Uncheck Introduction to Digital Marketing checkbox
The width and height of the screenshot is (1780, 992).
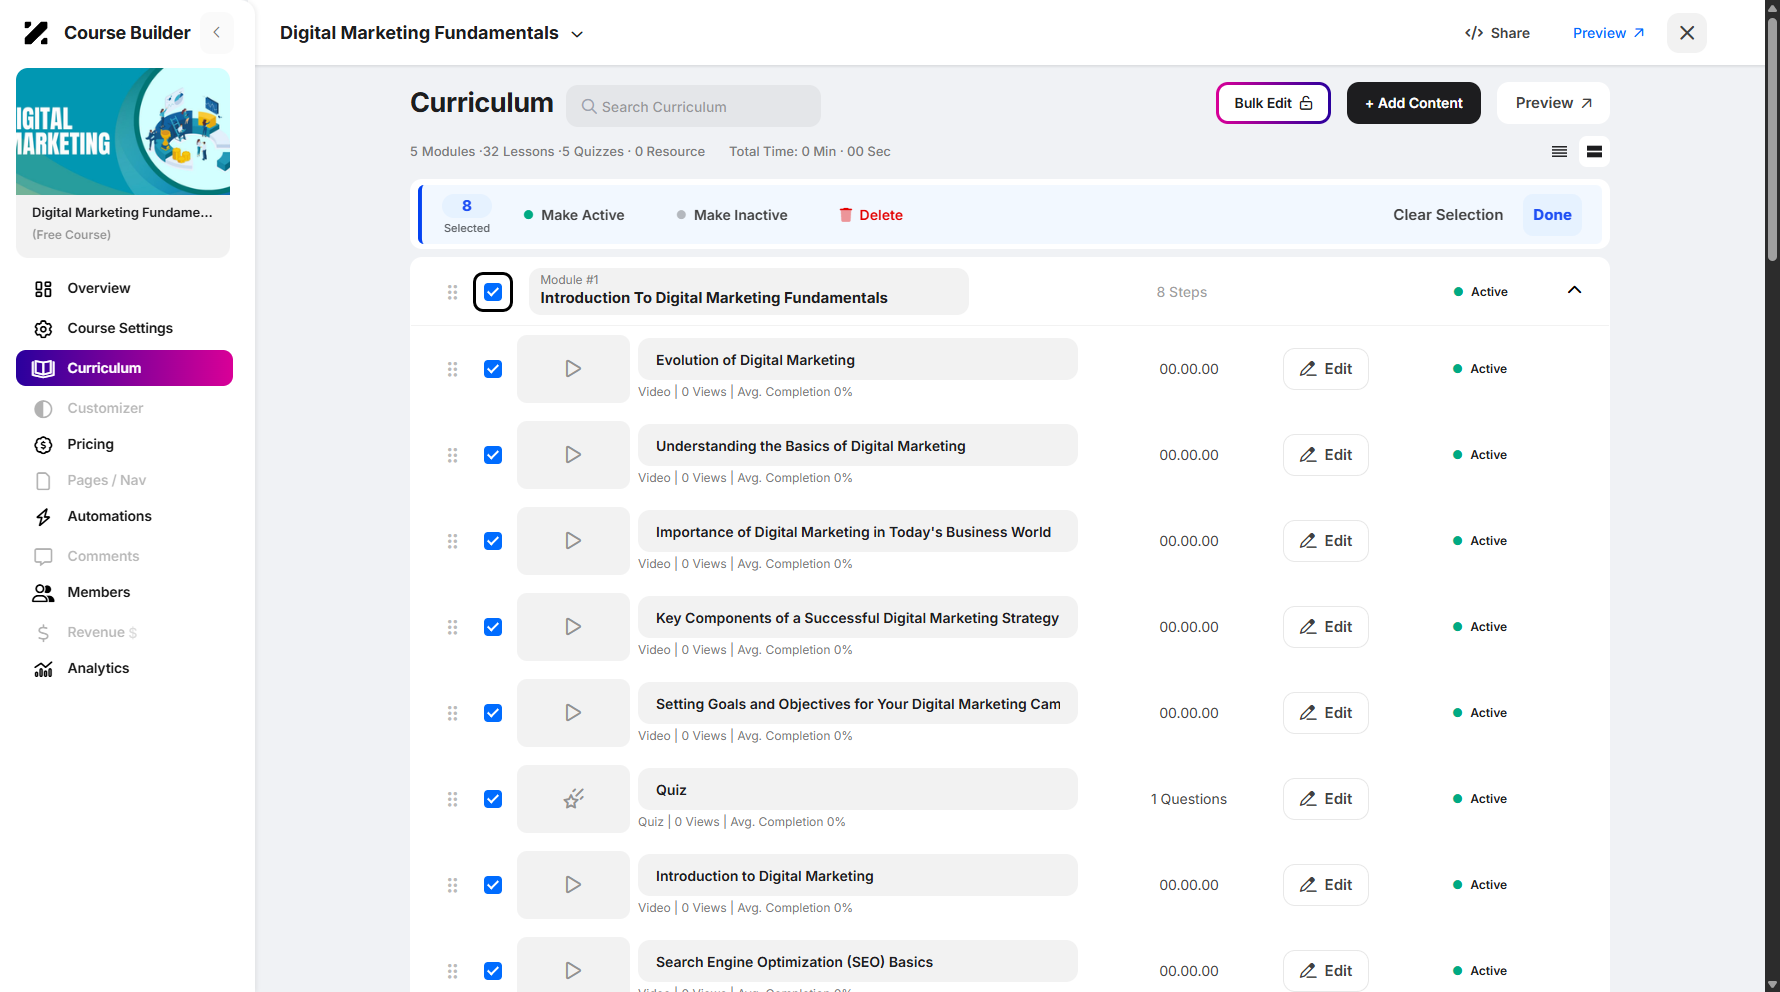[493, 885]
